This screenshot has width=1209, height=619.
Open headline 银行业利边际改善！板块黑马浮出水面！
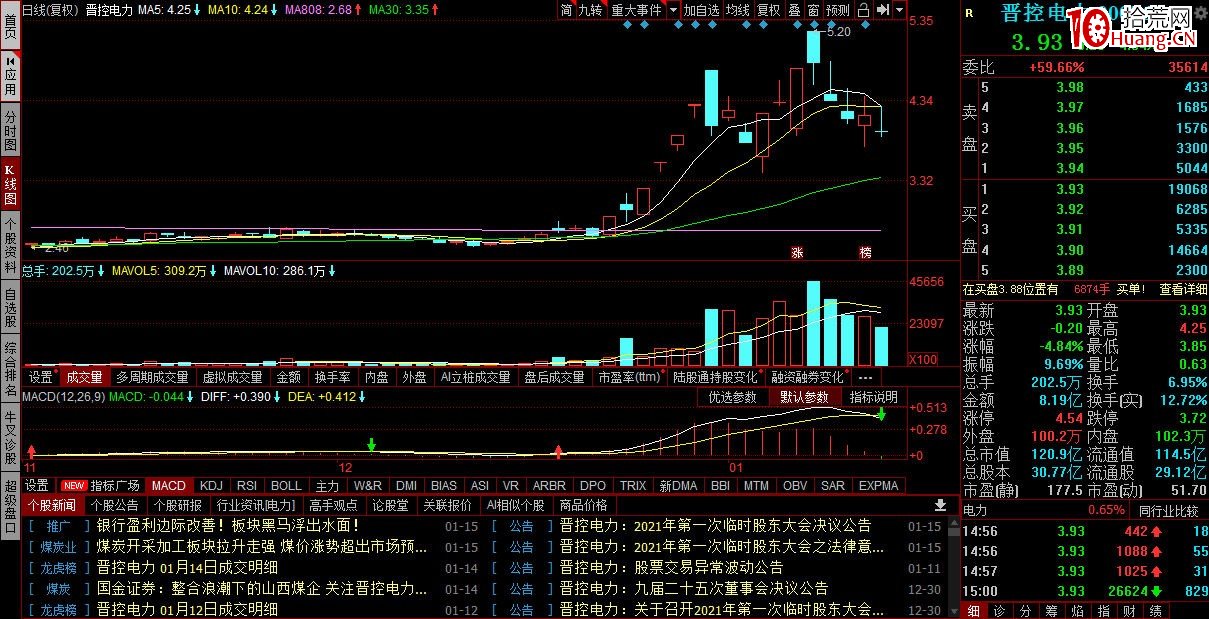point(228,525)
